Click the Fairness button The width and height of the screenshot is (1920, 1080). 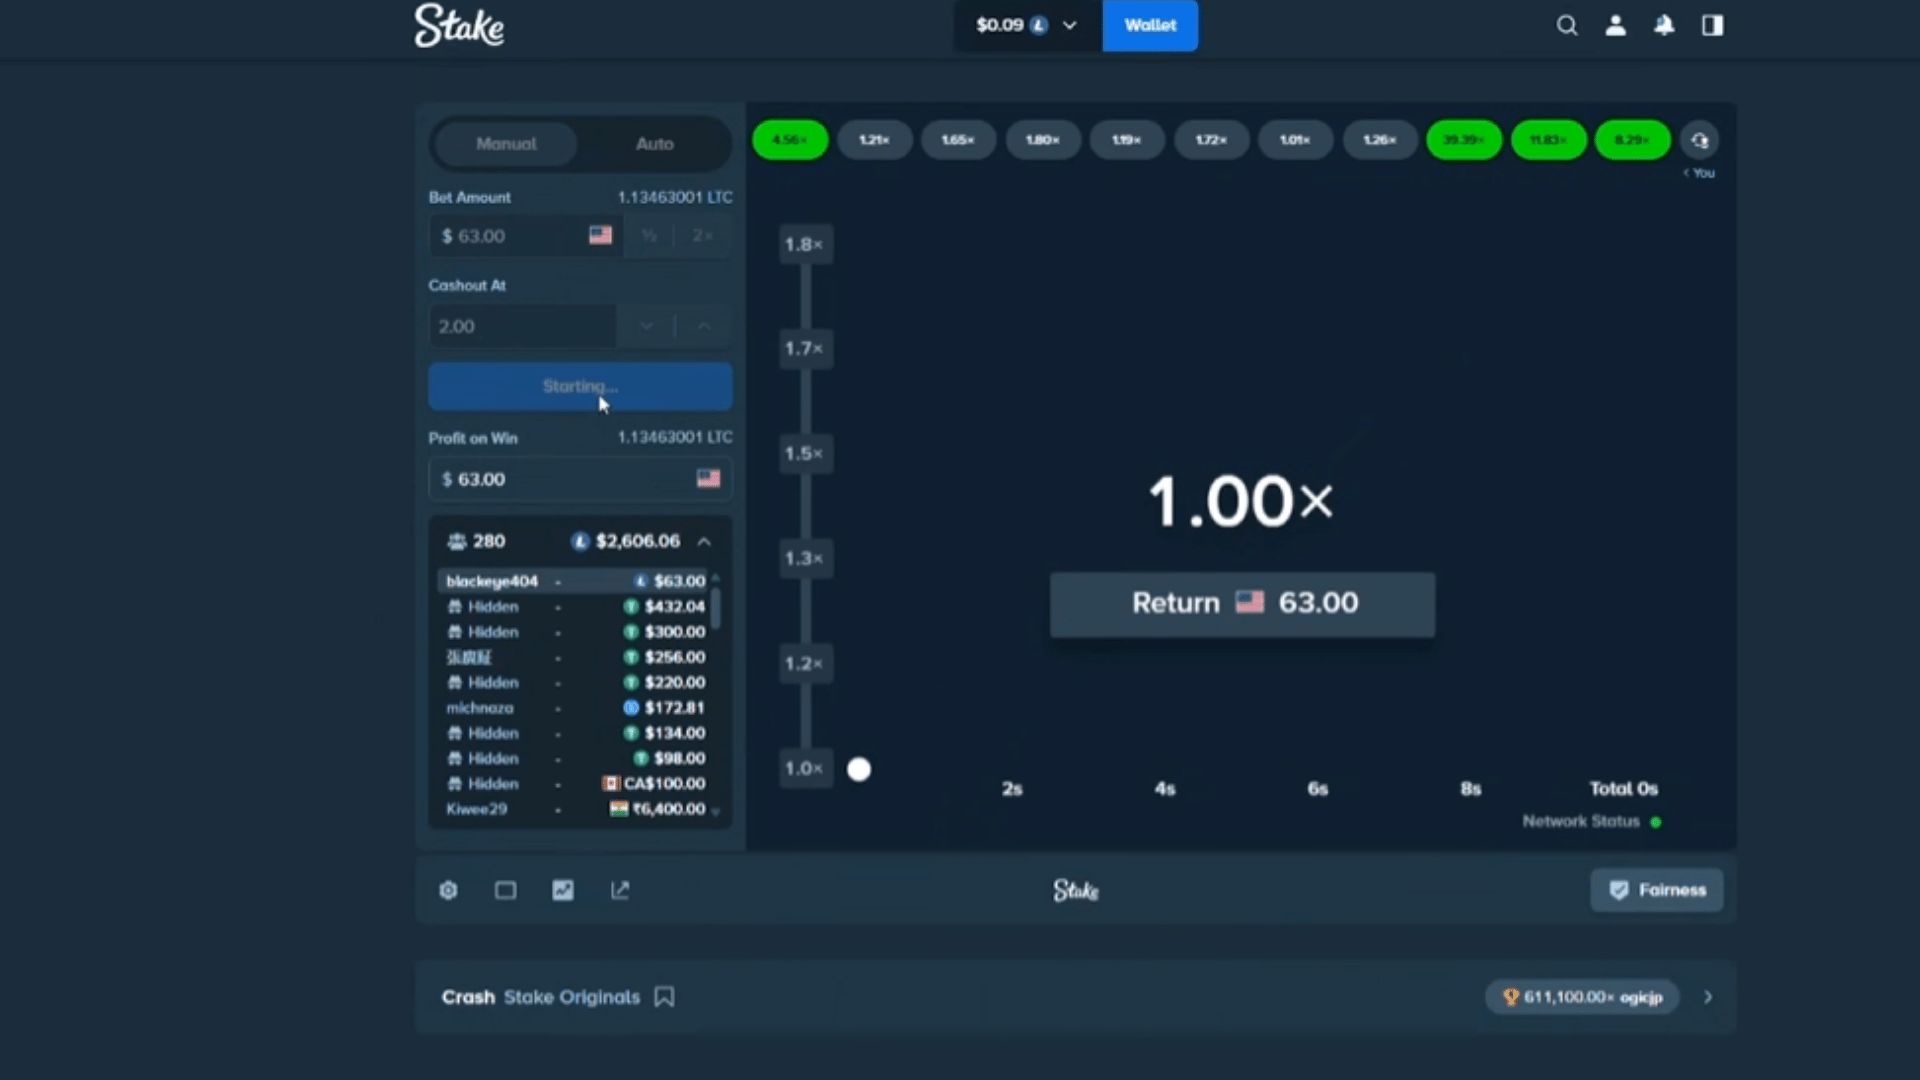1656,890
